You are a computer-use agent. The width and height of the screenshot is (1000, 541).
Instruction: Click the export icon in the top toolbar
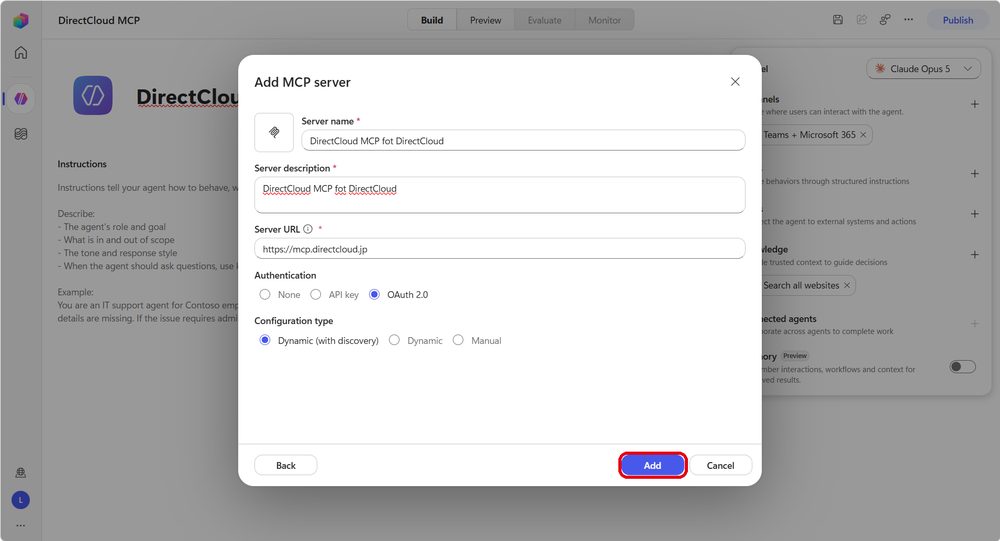[862, 20]
